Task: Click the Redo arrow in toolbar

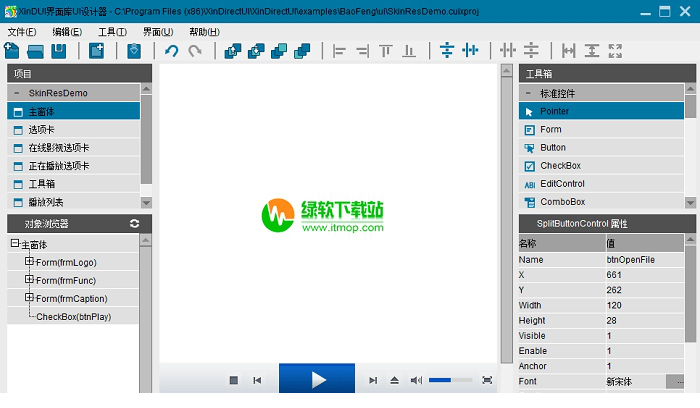Action: click(x=195, y=51)
